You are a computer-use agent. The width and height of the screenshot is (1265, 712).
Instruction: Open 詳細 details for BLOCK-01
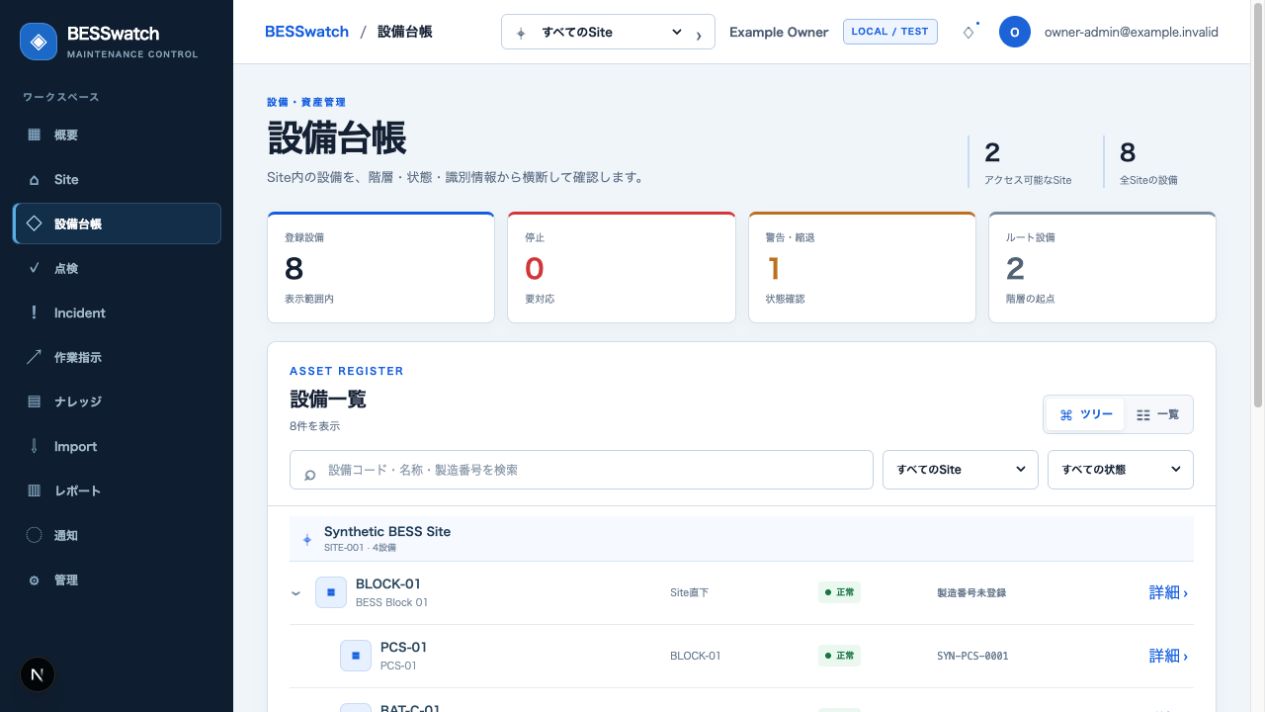pos(1168,593)
